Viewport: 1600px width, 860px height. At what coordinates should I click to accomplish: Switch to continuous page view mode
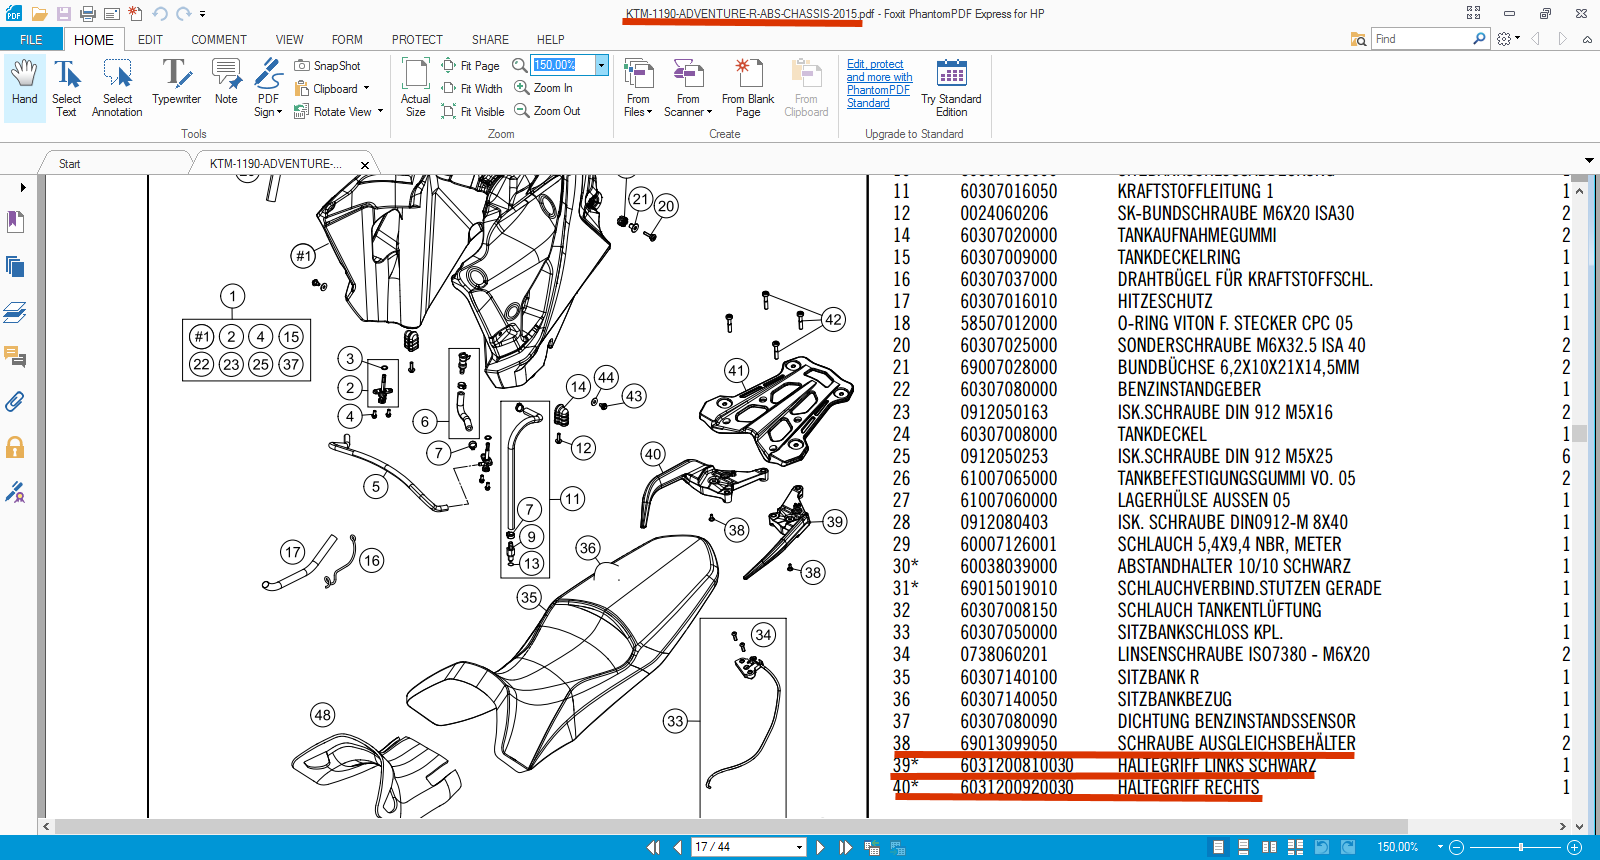pyautogui.click(x=1243, y=847)
